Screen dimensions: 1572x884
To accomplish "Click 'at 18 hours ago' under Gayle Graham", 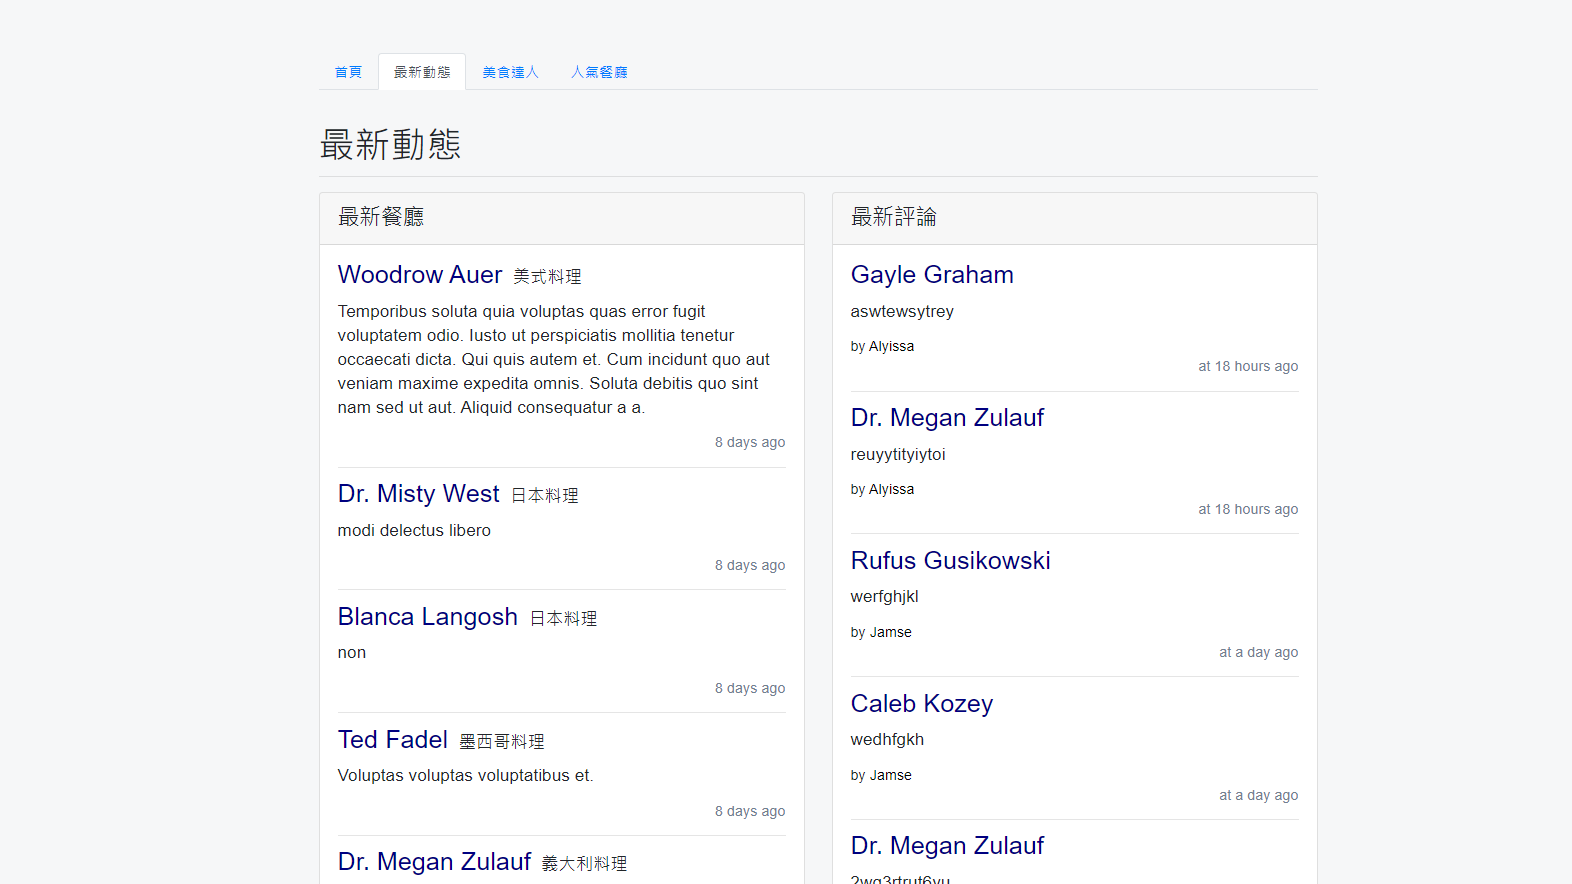I will (1248, 367).
